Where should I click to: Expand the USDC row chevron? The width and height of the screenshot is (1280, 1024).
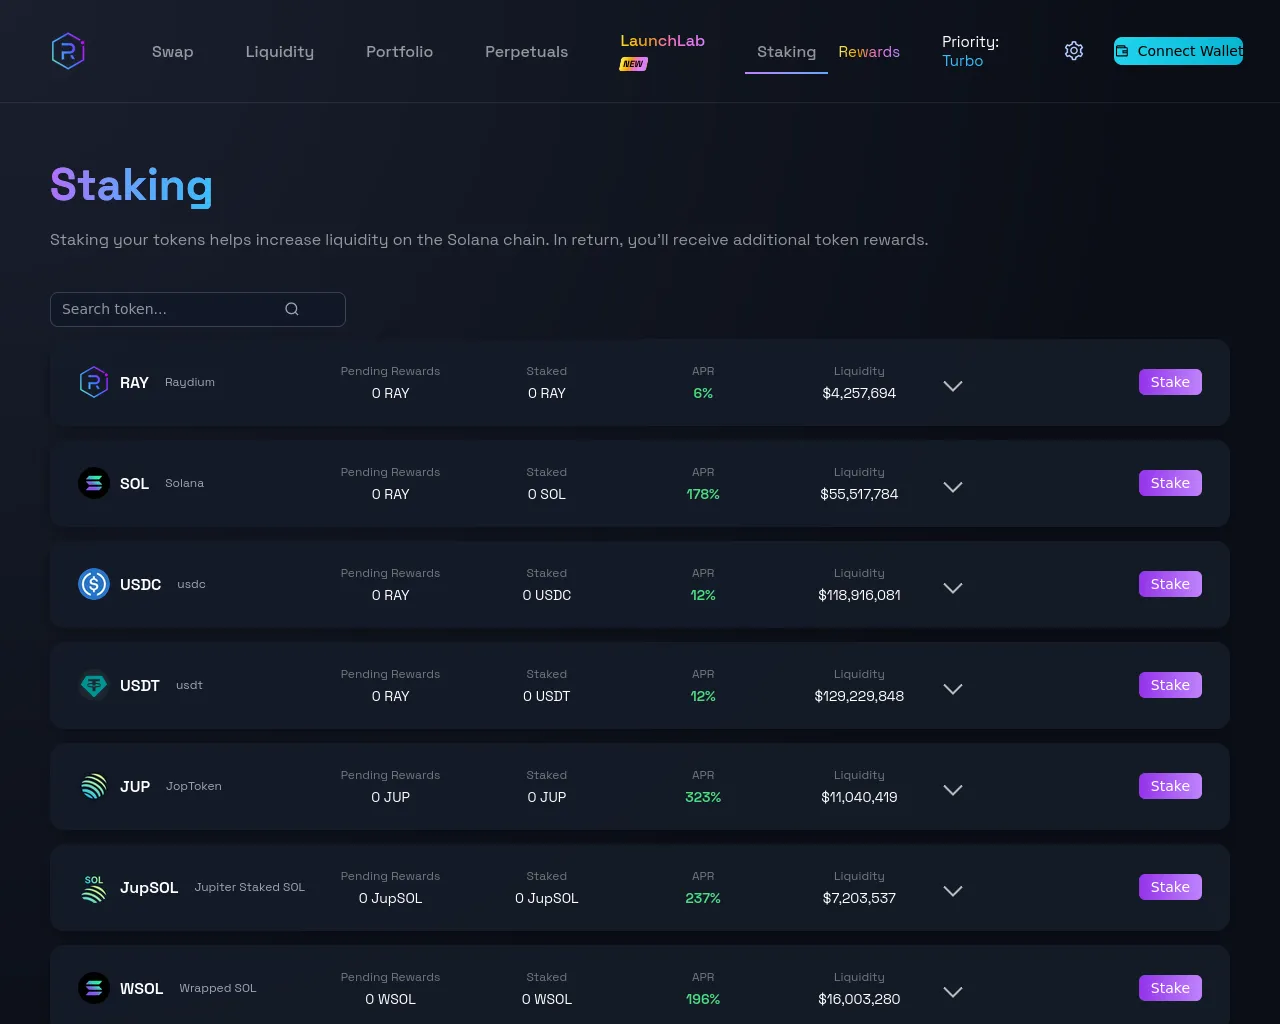[x=953, y=588]
